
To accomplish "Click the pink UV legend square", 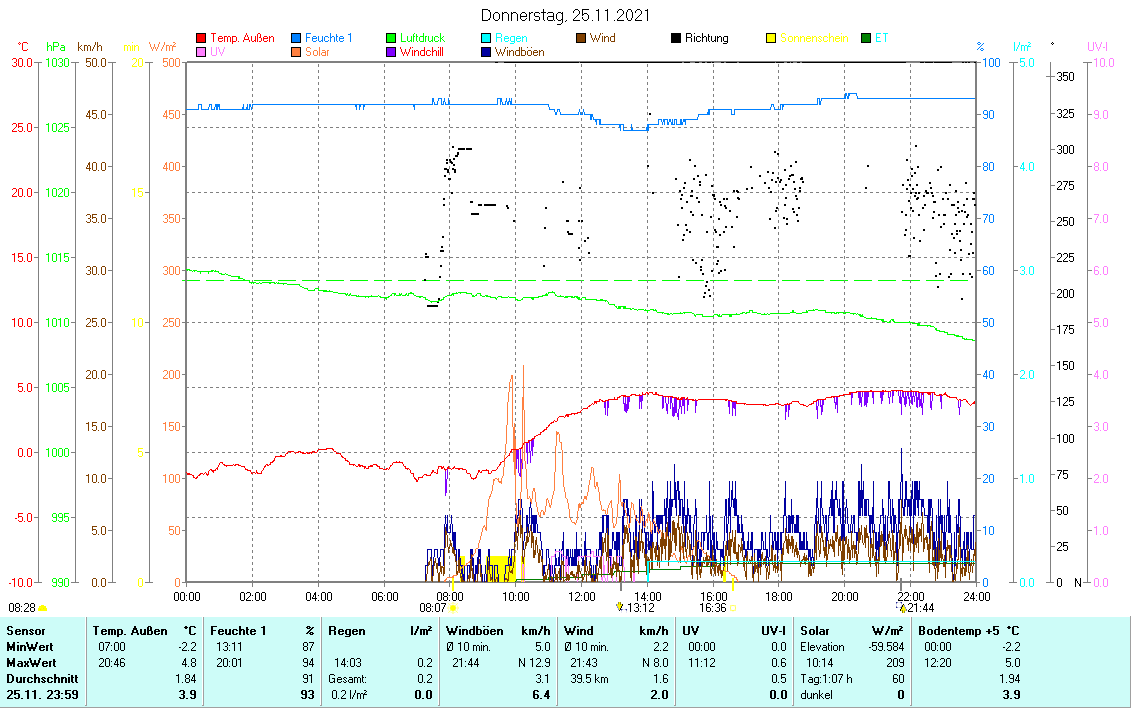I will click(x=201, y=52).
